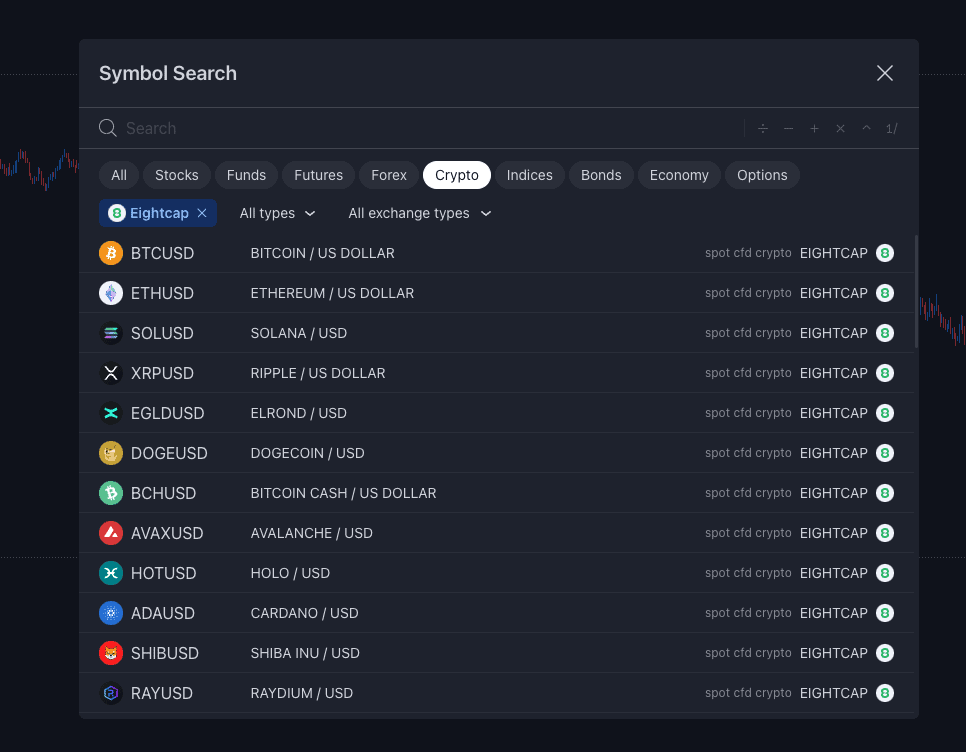
Task: Open the All exchange types dropdown
Action: click(x=420, y=213)
